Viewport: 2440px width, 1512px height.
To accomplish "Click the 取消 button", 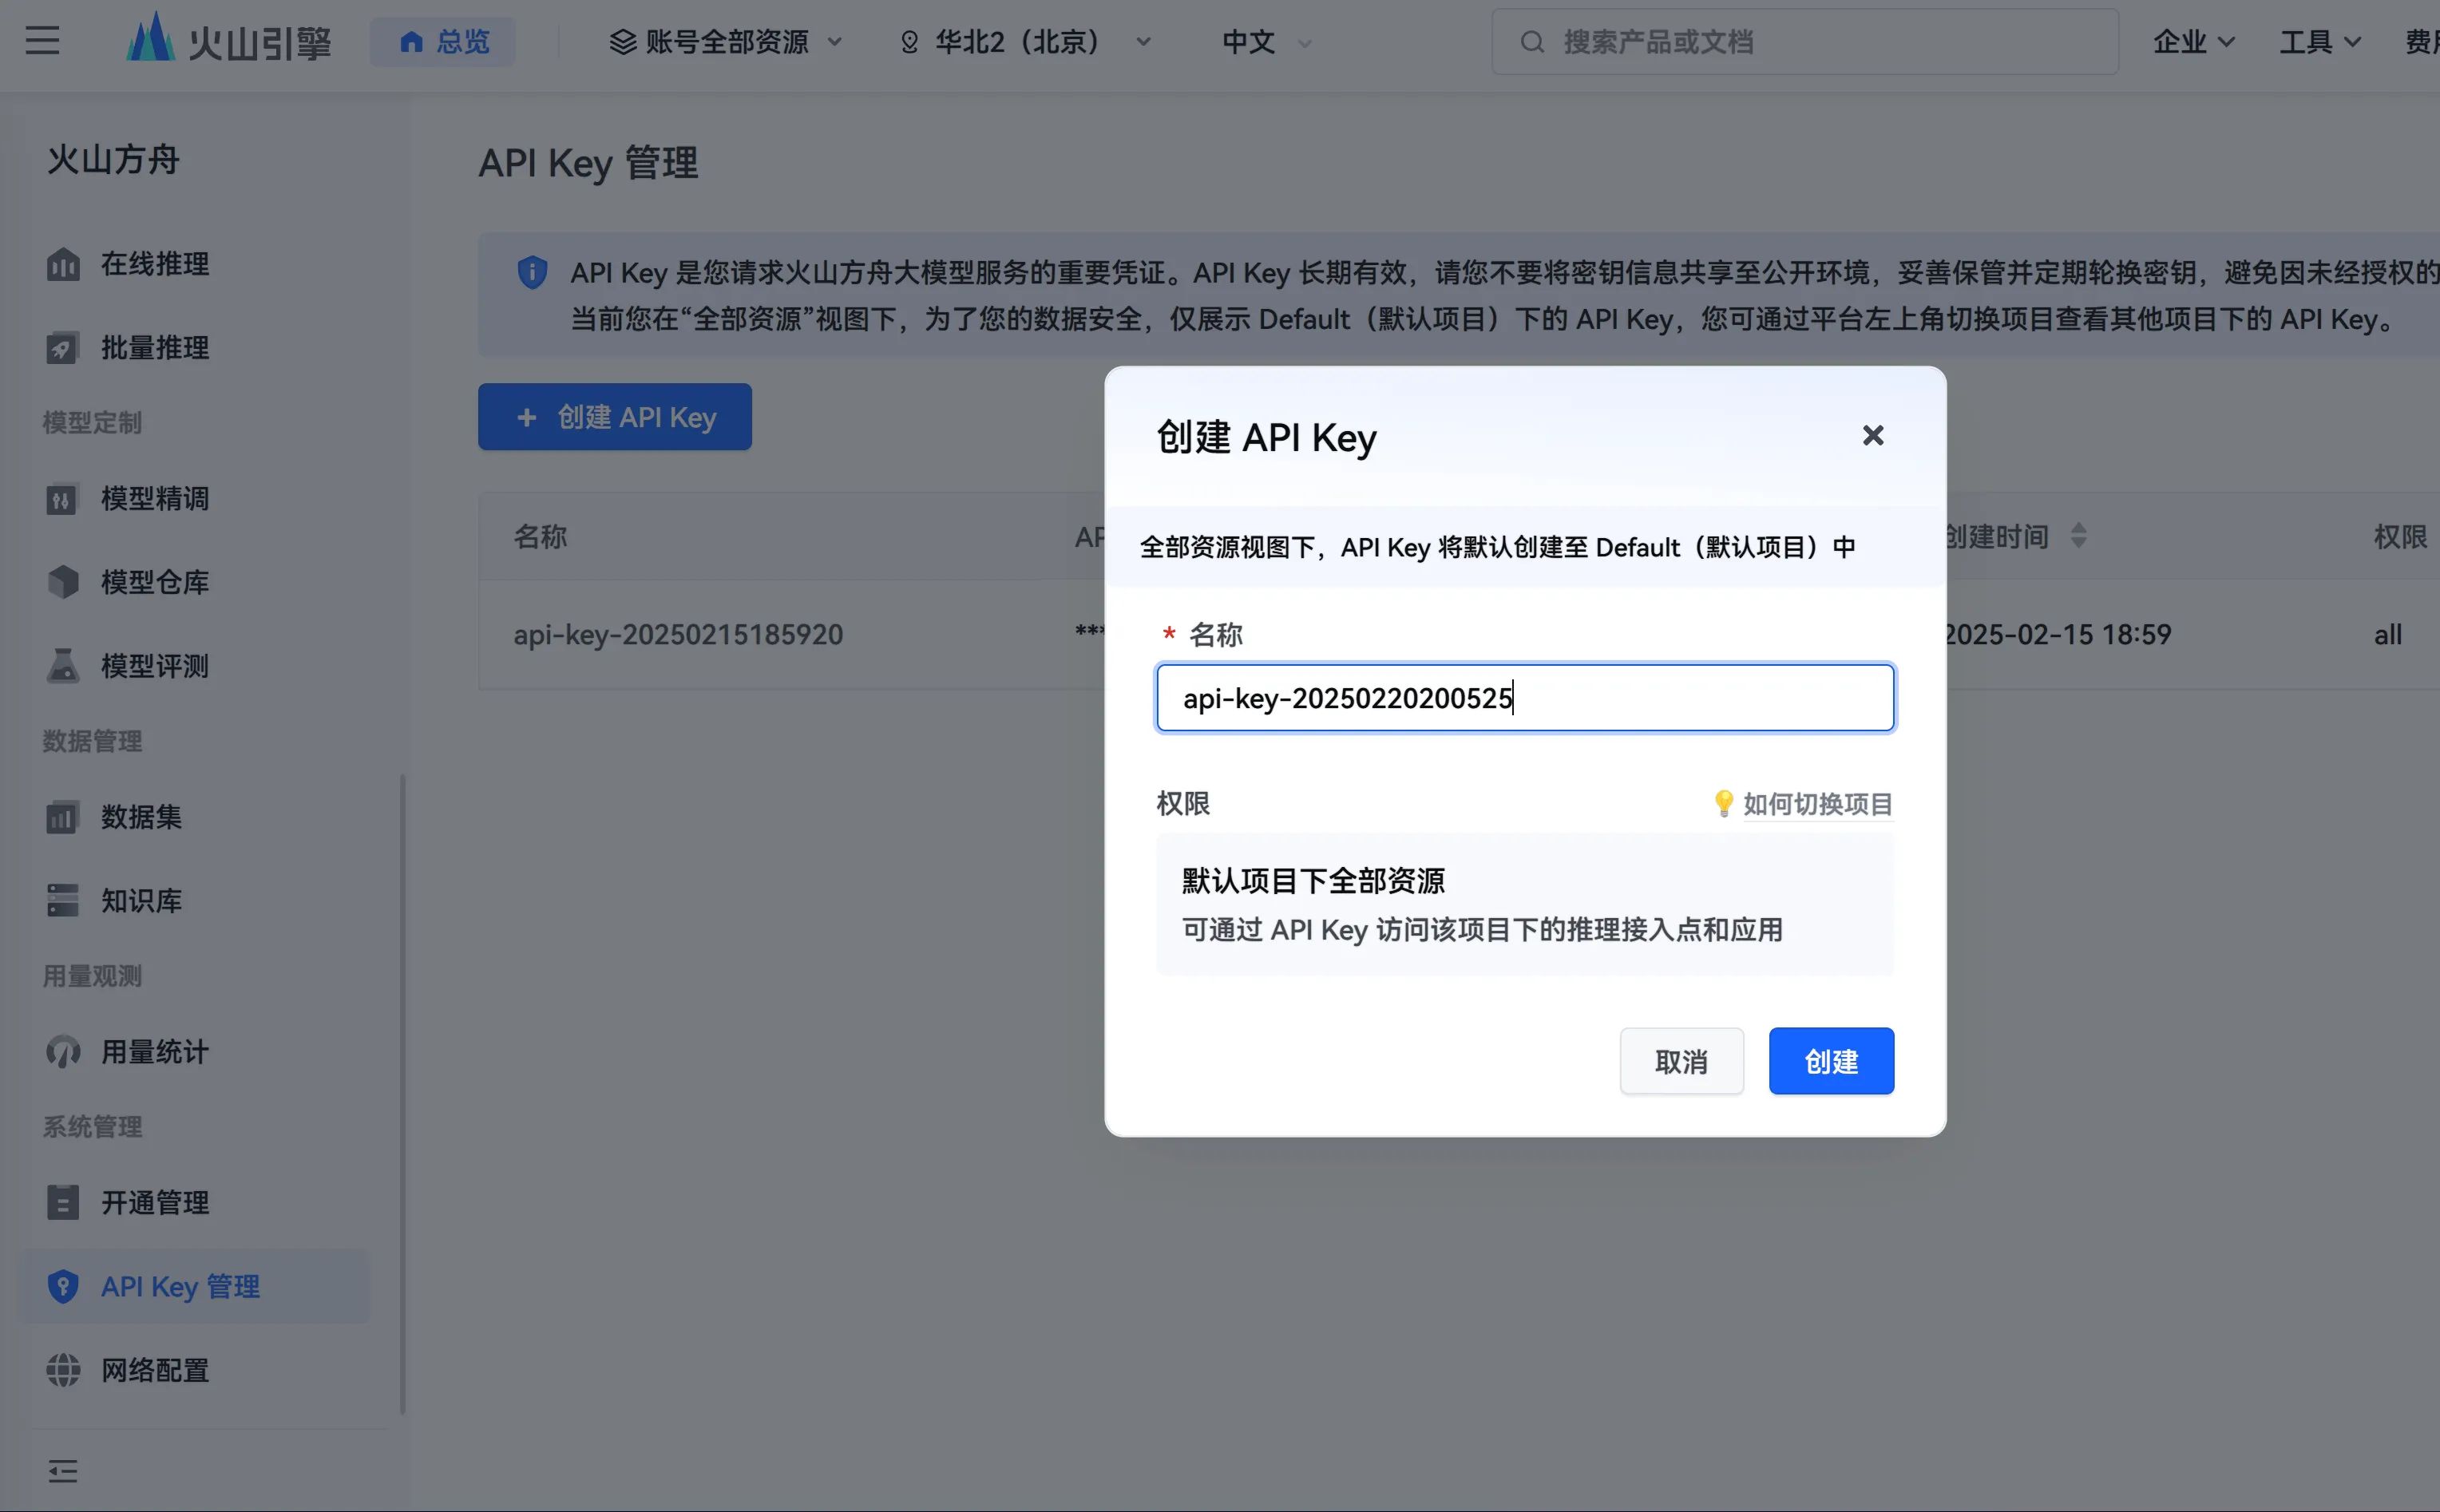I will pyautogui.click(x=1681, y=1061).
